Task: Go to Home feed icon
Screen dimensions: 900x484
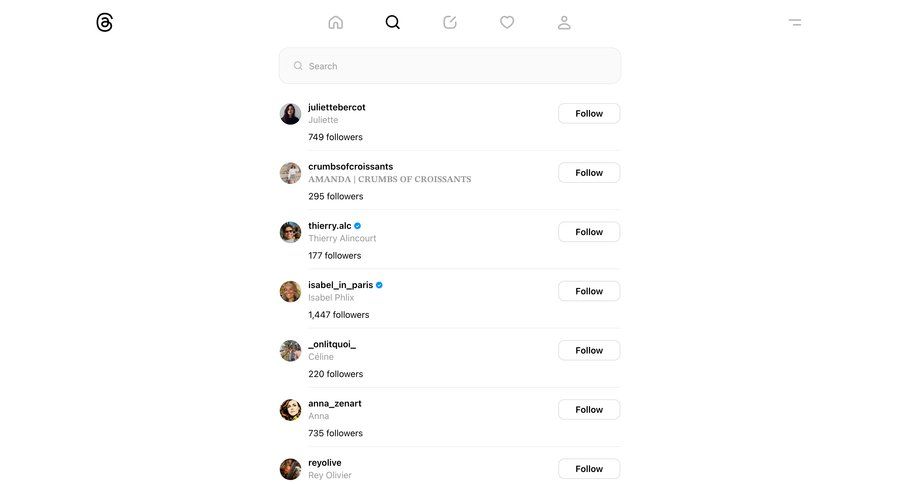Action: (x=336, y=22)
